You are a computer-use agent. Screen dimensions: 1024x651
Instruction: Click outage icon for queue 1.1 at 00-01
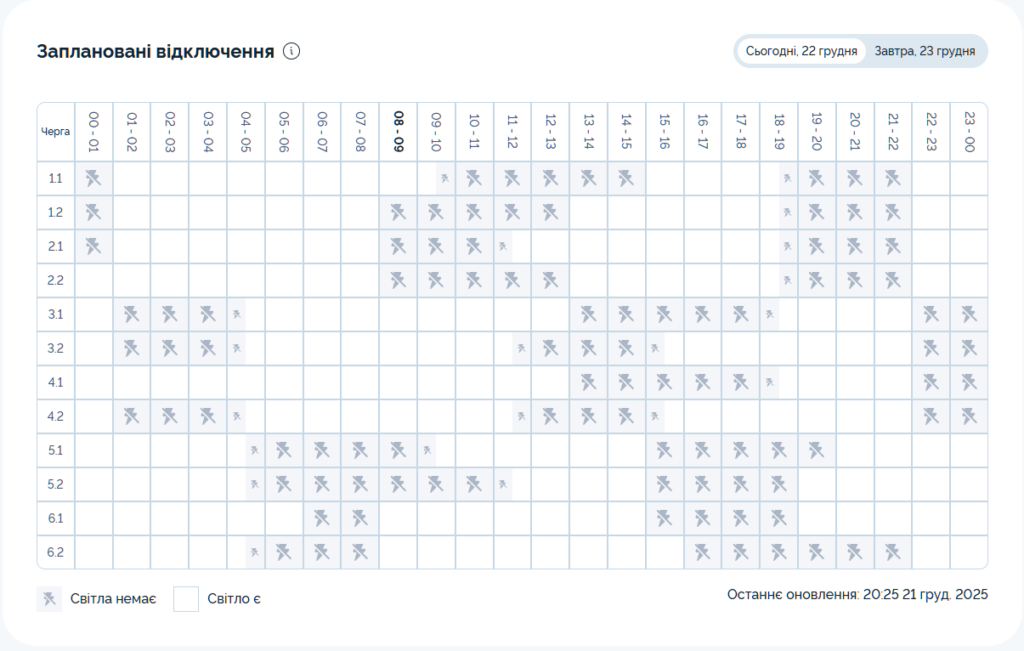click(x=93, y=179)
